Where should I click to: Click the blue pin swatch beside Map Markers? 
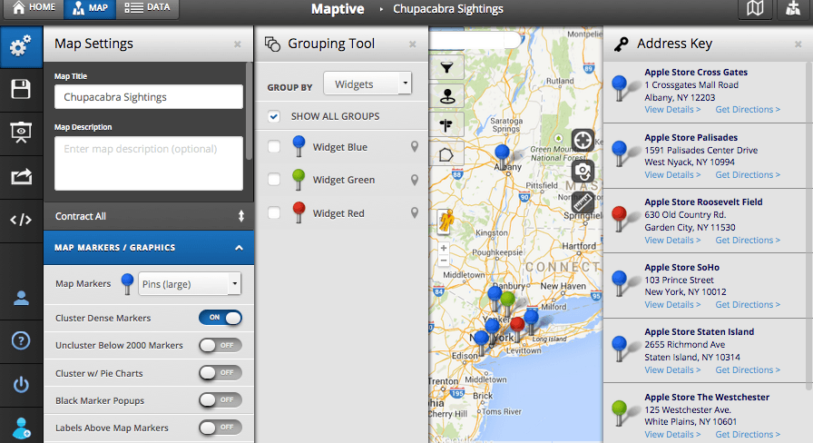point(127,284)
